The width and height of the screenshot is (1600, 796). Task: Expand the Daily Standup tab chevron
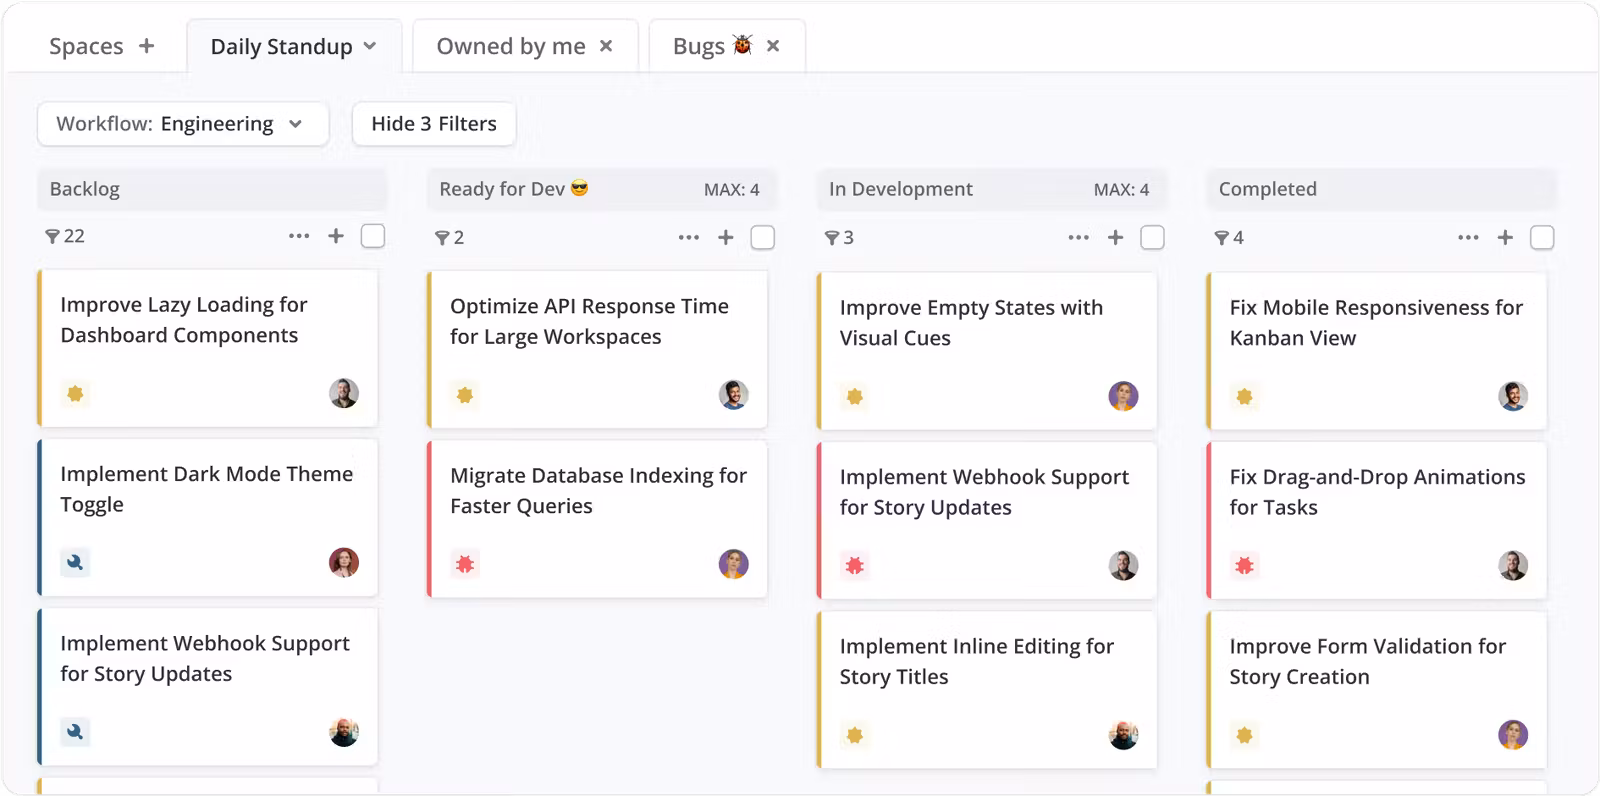(x=370, y=46)
